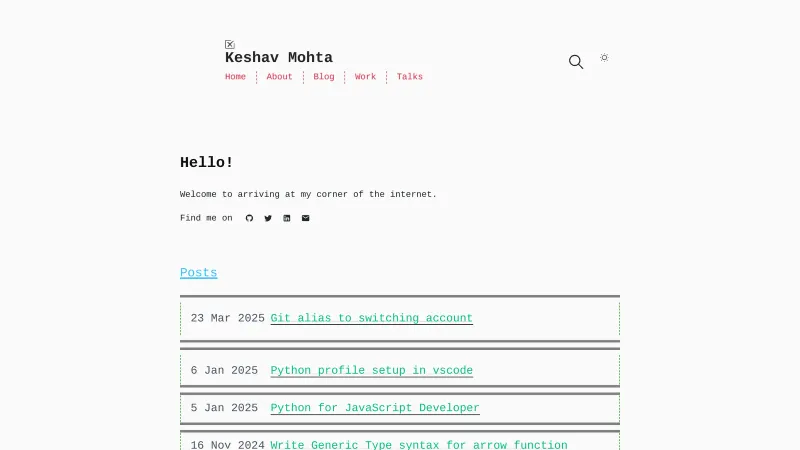Go to the Home nav item
This screenshot has width=800, height=450.
point(235,77)
